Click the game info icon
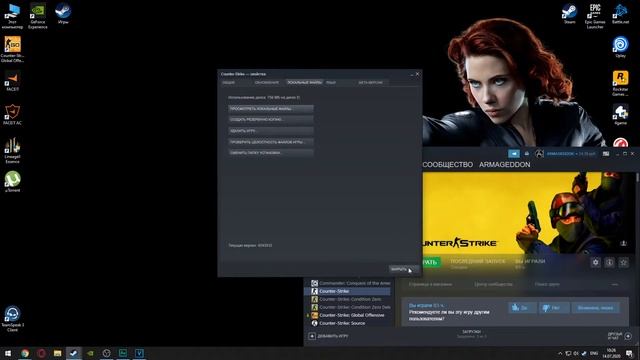Screen dimensions: 640x360 point(609,262)
